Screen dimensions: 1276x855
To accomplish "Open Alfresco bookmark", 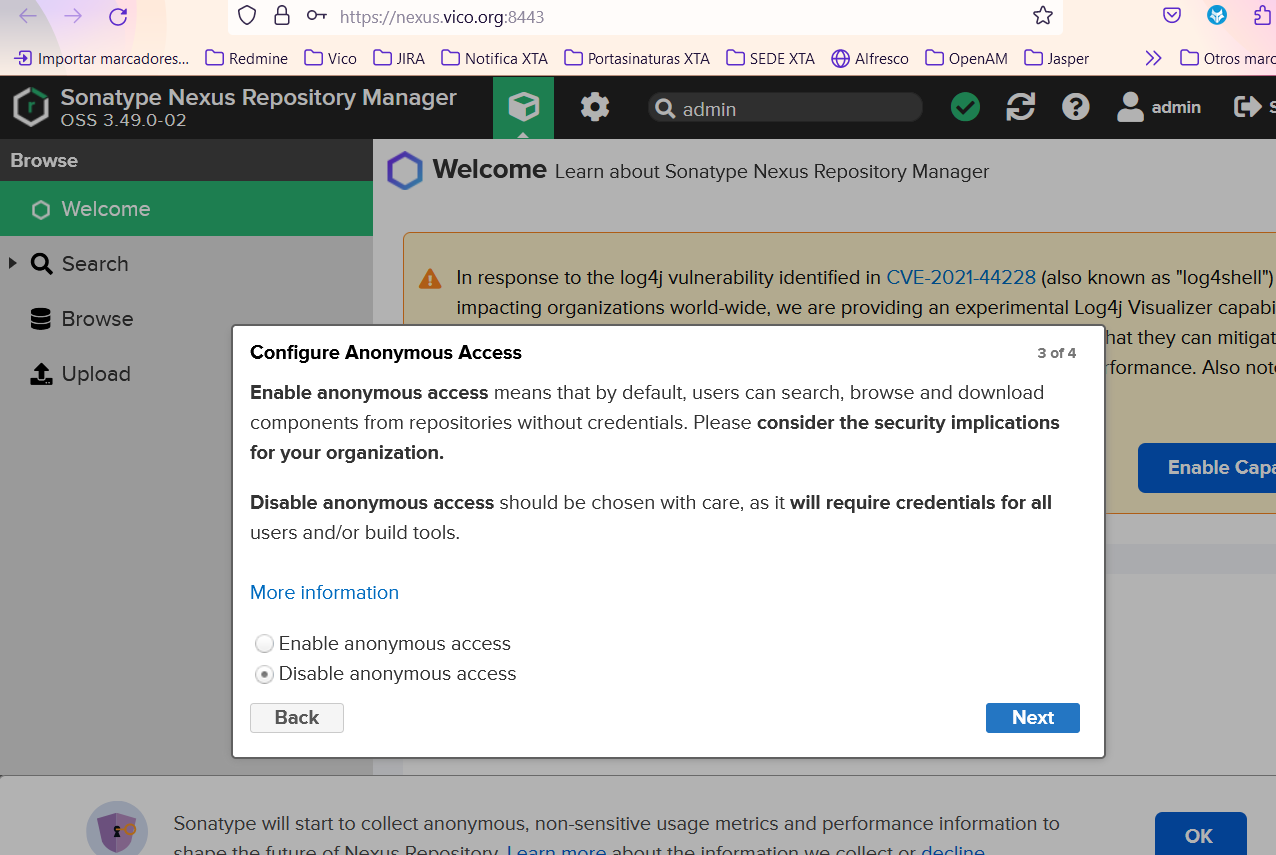I will coord(870,58).
